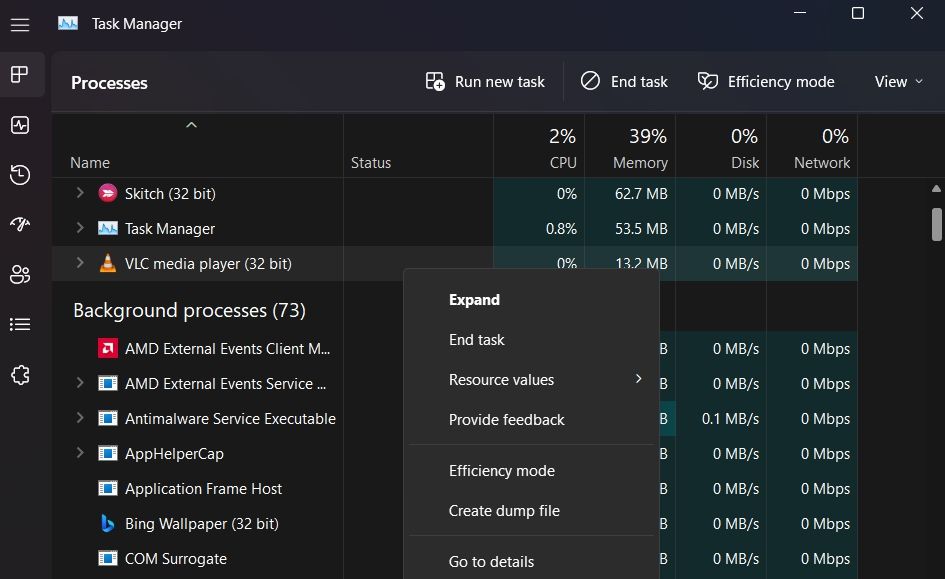The height and width of the screenshot is (579, 945).
Task: Expand the AppHelperCap process row
Action: (x=80, y=452)
